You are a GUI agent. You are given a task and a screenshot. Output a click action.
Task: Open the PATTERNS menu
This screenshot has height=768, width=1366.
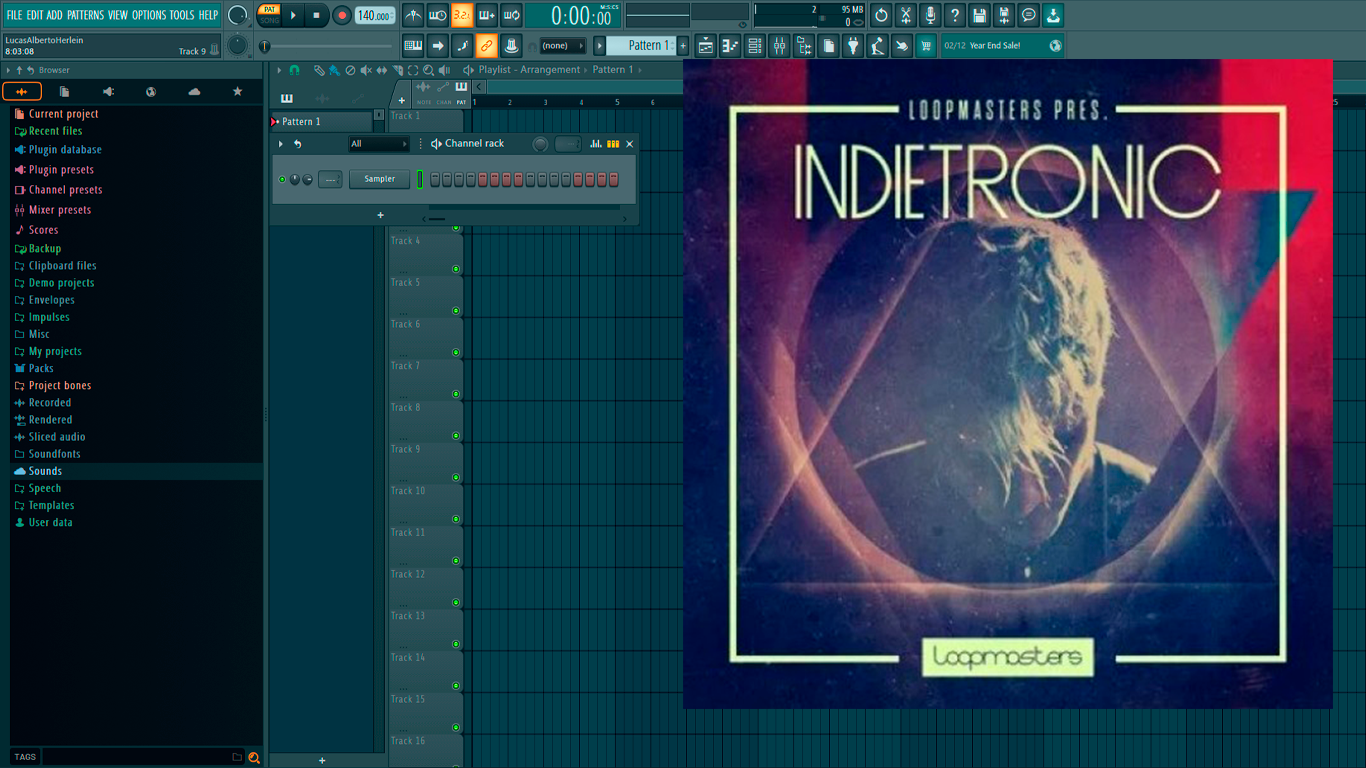(85, 15)
